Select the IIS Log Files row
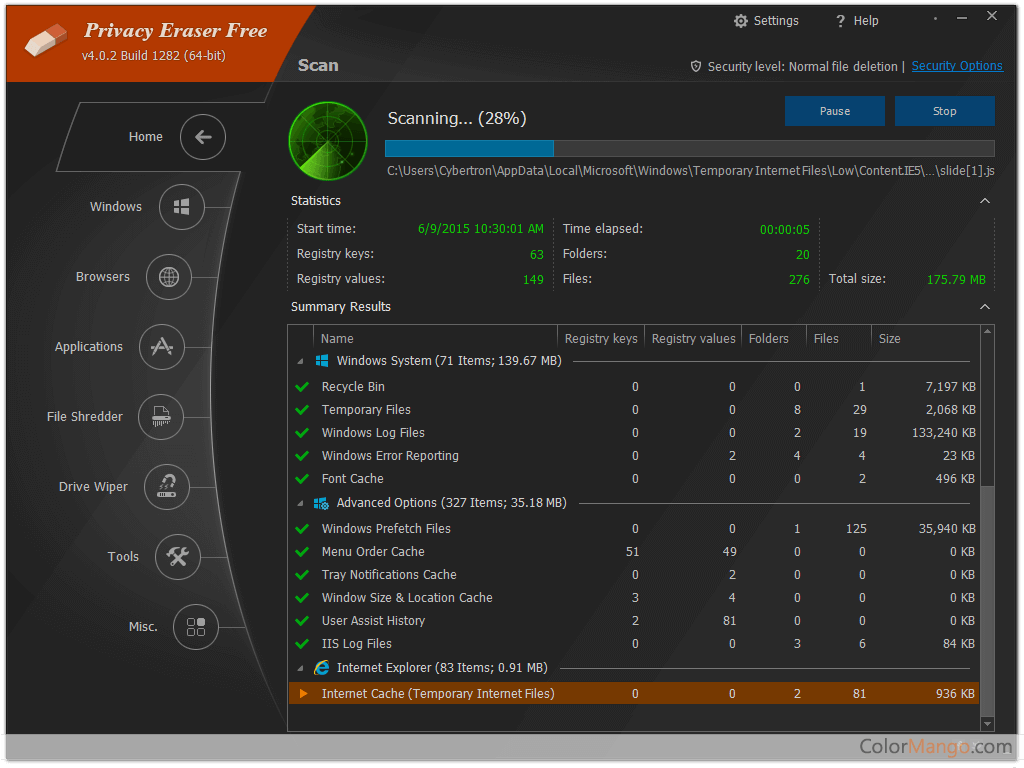Image resolution: width=1024 pixels, height=768 pixels. (x=634, y=644)
